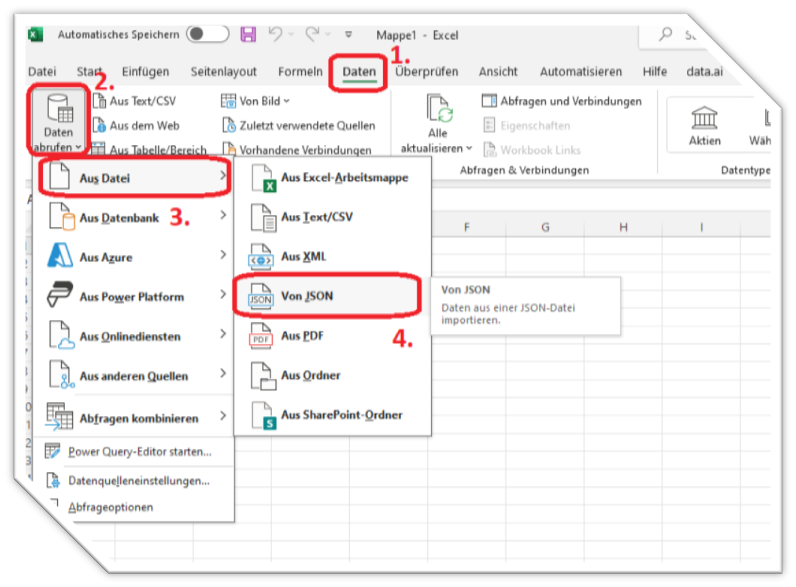Switch to the Formeln tab
This screenshot has height=587, width=796.
(x=300, y=72)
